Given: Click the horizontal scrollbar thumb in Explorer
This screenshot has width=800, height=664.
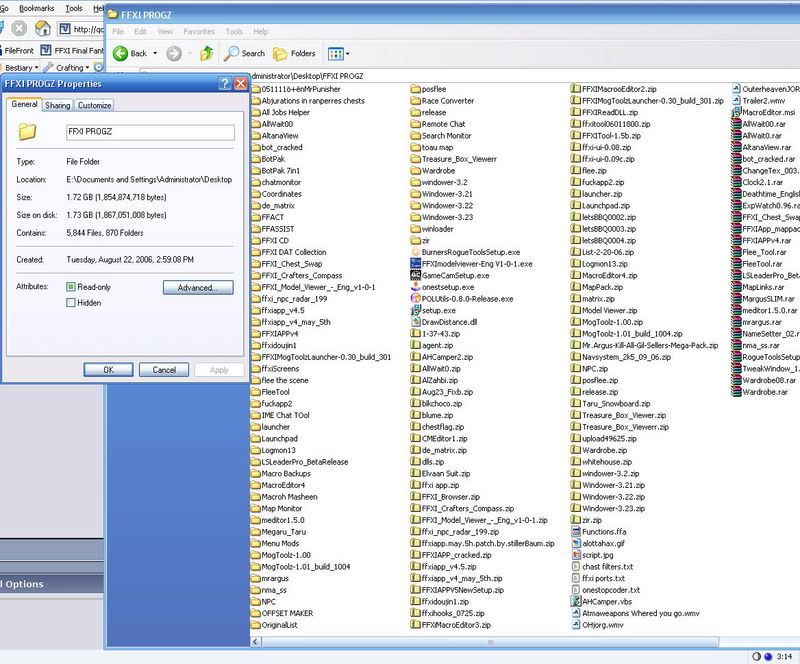Looking at the screenshot, I should 490,642.
